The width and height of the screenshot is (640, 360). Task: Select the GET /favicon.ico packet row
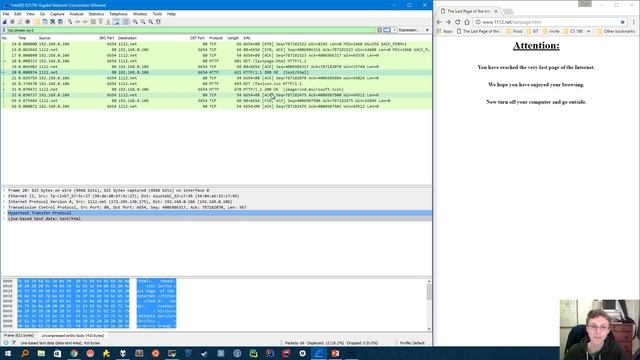216,84
